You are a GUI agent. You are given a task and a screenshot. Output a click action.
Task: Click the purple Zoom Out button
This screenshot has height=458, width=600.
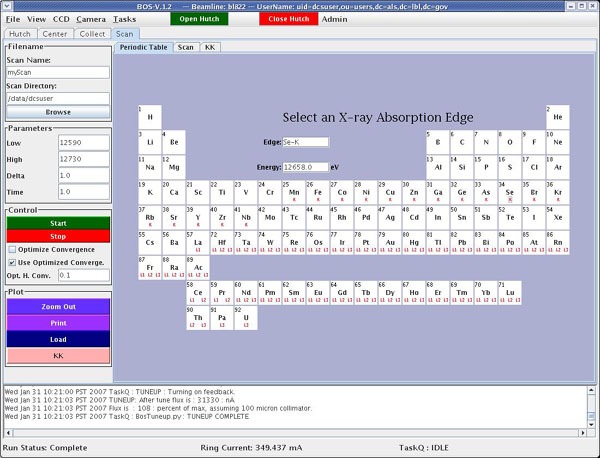[x=58, y=306]
